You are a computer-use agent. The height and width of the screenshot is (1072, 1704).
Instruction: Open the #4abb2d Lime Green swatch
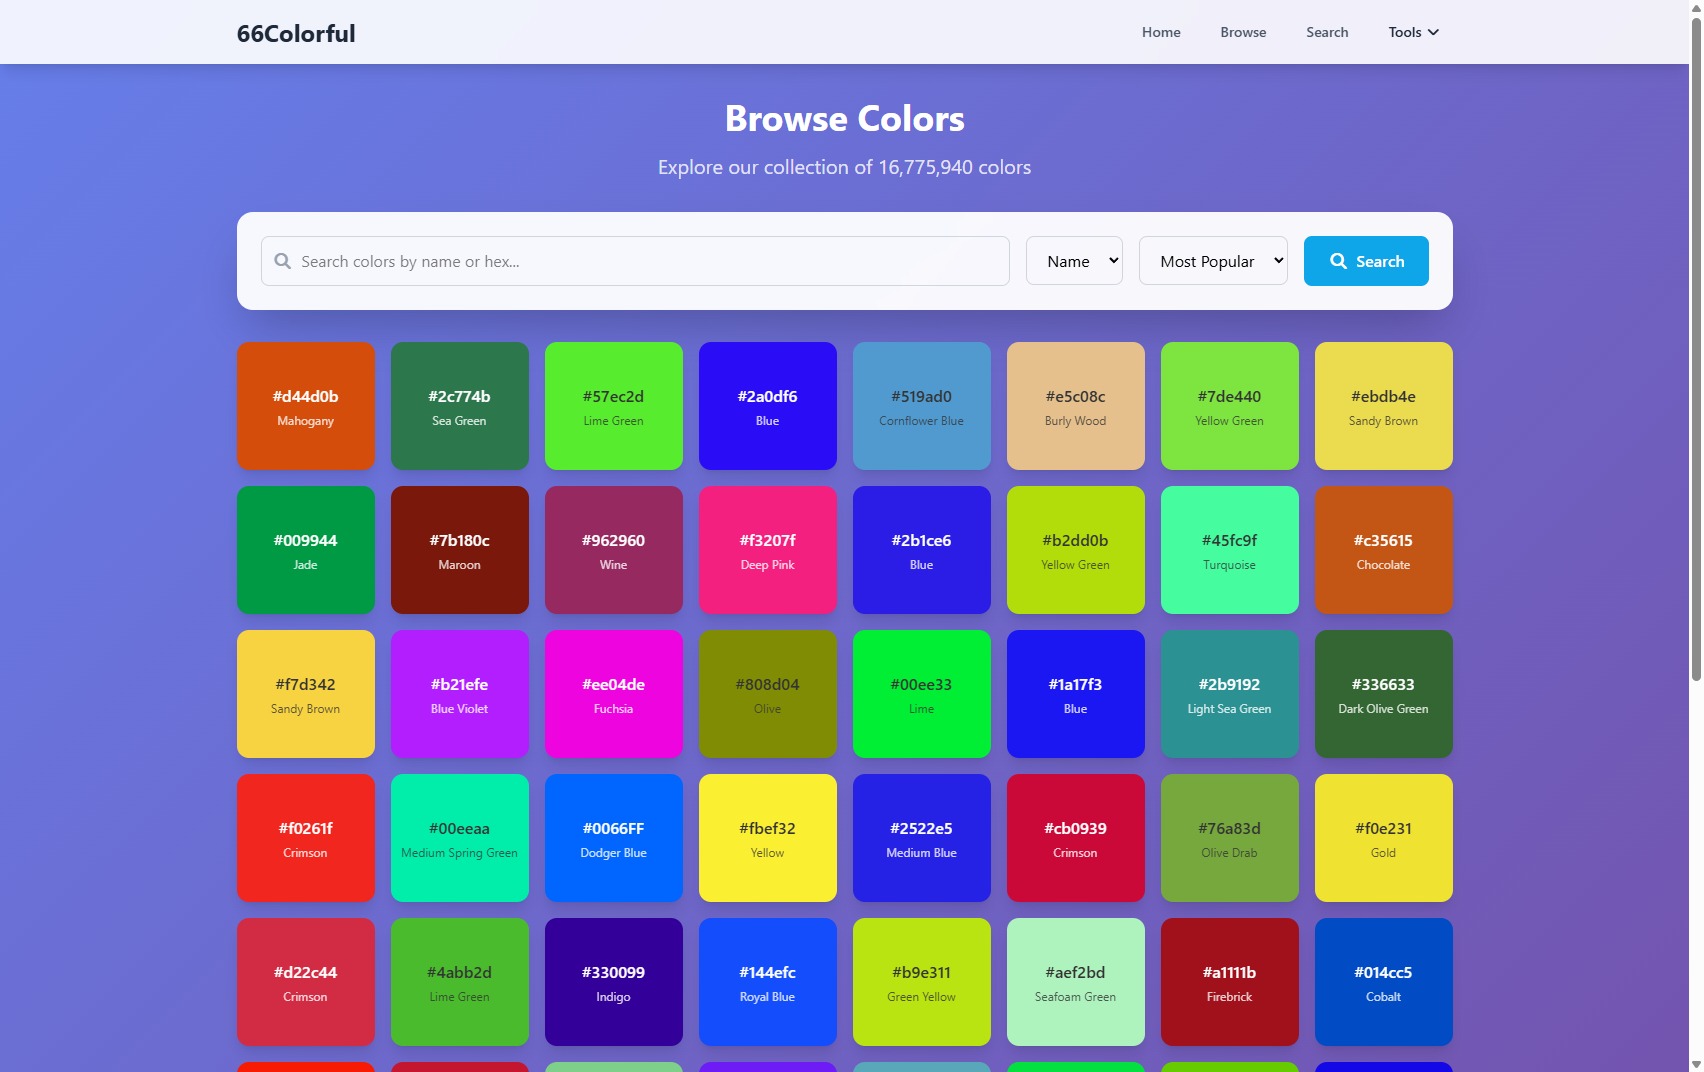coord(460,982)
